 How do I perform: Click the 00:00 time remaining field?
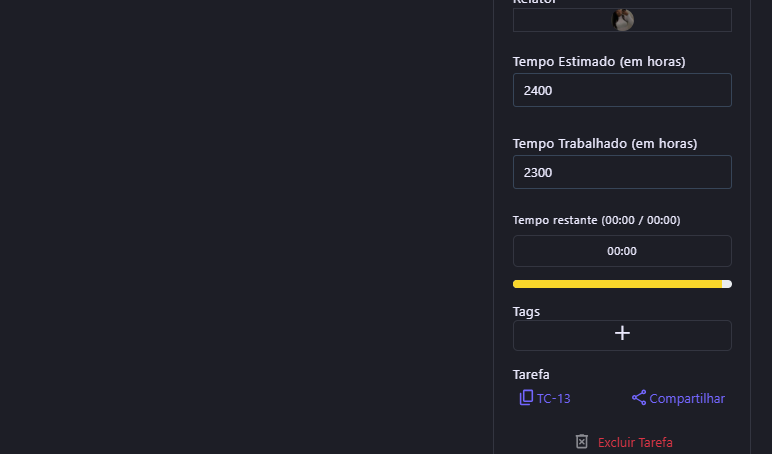tap(622, 251)
